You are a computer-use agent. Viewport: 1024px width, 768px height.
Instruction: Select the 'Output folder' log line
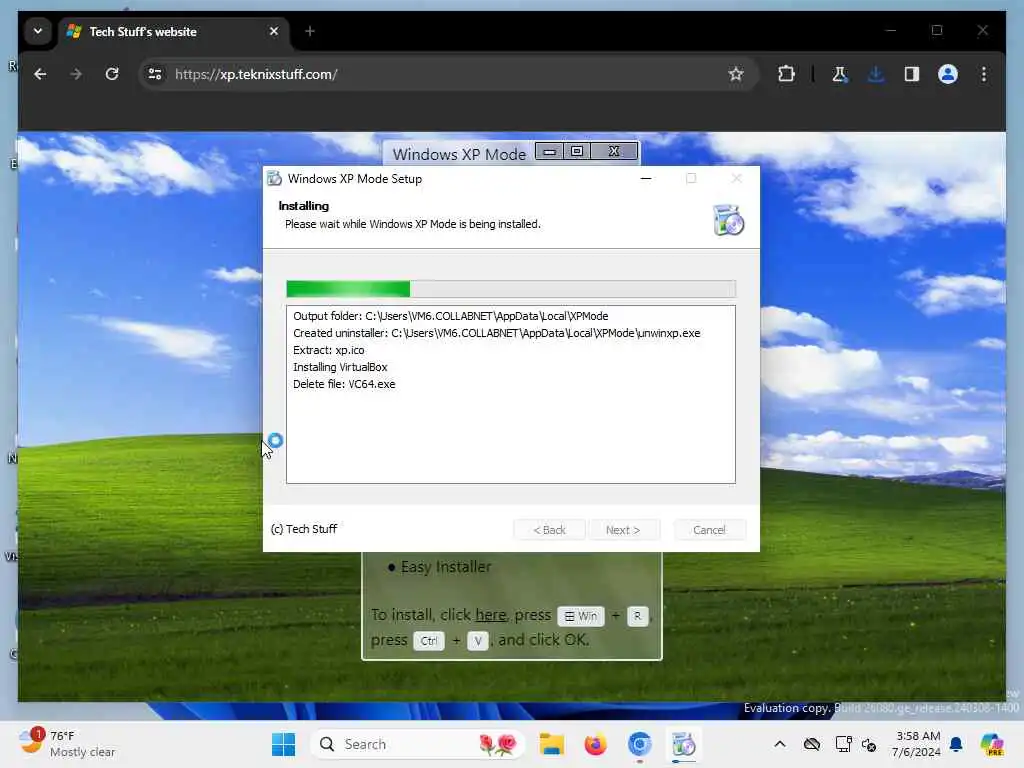pyautogui.click(x=451, y=316)
